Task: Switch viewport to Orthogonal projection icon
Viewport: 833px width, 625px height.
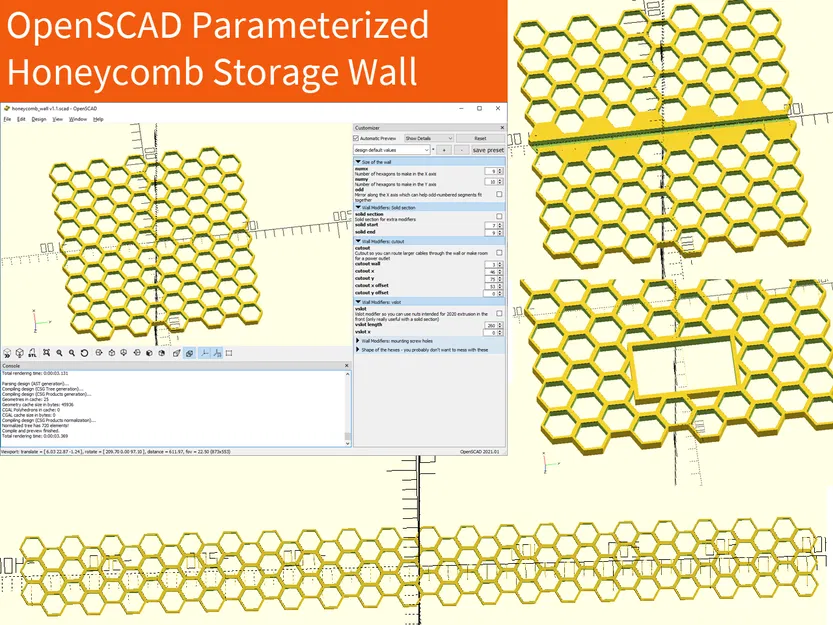Action: [x=189, y=353]
